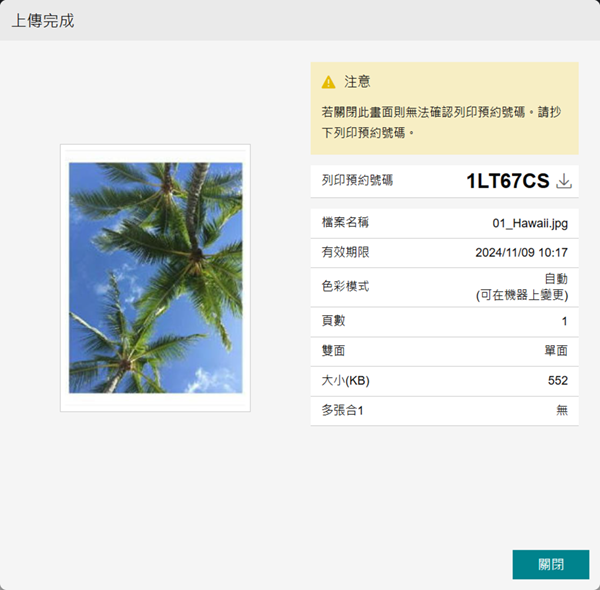The image size is (600, 590).
Task: Click the yellow warning triangle icon
Action: click(328, 82)
